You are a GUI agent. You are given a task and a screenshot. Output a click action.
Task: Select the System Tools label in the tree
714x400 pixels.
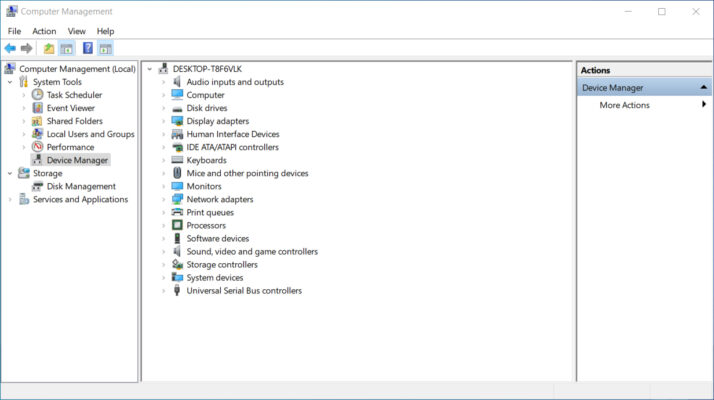pyautogui.click(x=57, y=82)
